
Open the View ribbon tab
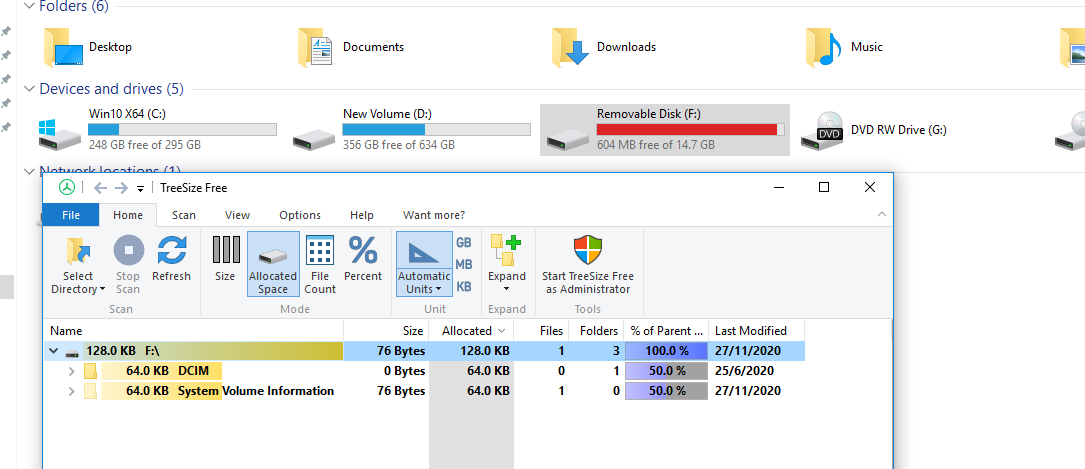click(237, 215)
